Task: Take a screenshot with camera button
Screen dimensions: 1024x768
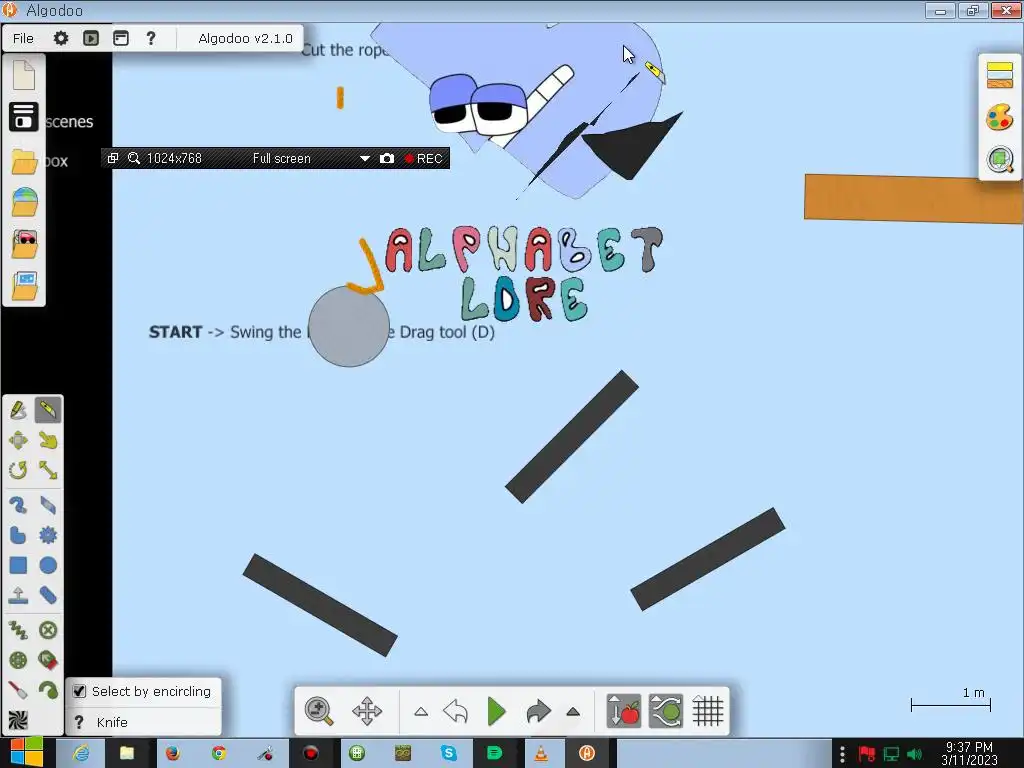Action: click(387, 159)
